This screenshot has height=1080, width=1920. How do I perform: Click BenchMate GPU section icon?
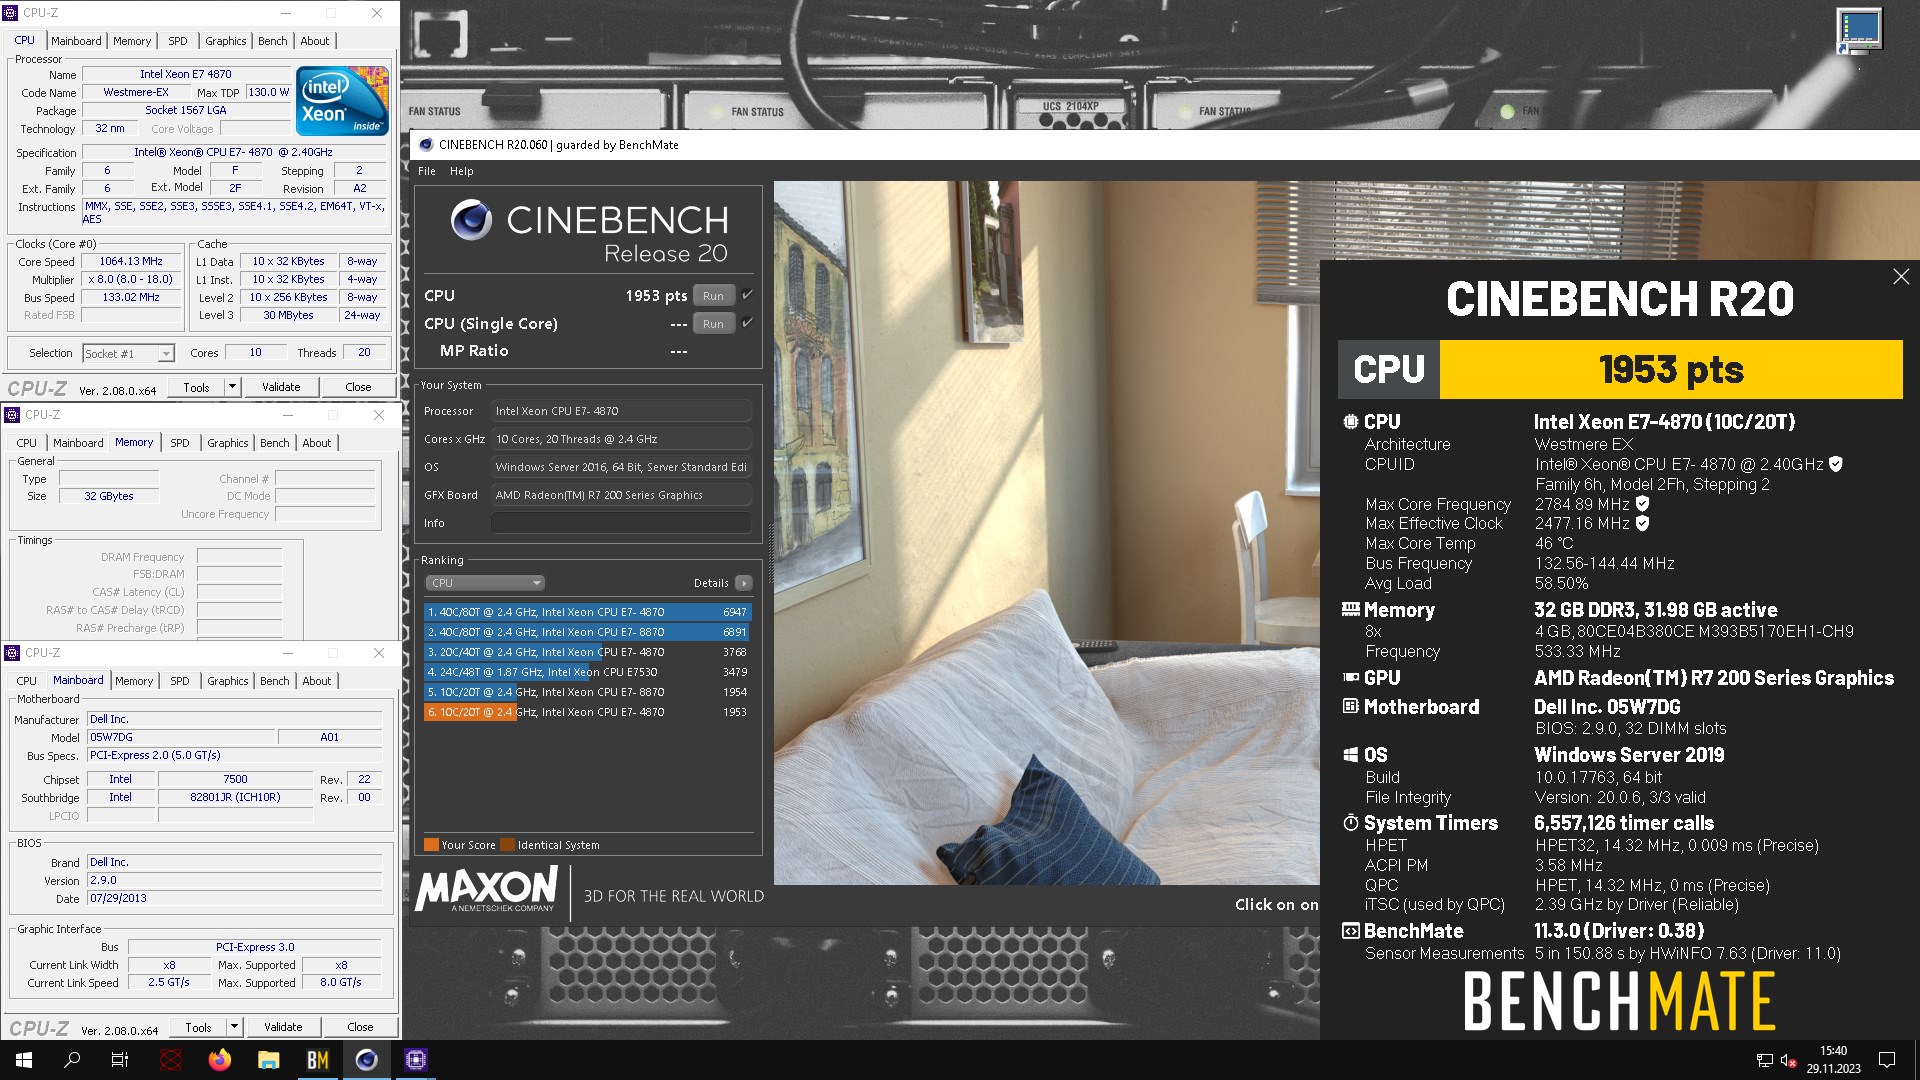(x=1350, y=677)
